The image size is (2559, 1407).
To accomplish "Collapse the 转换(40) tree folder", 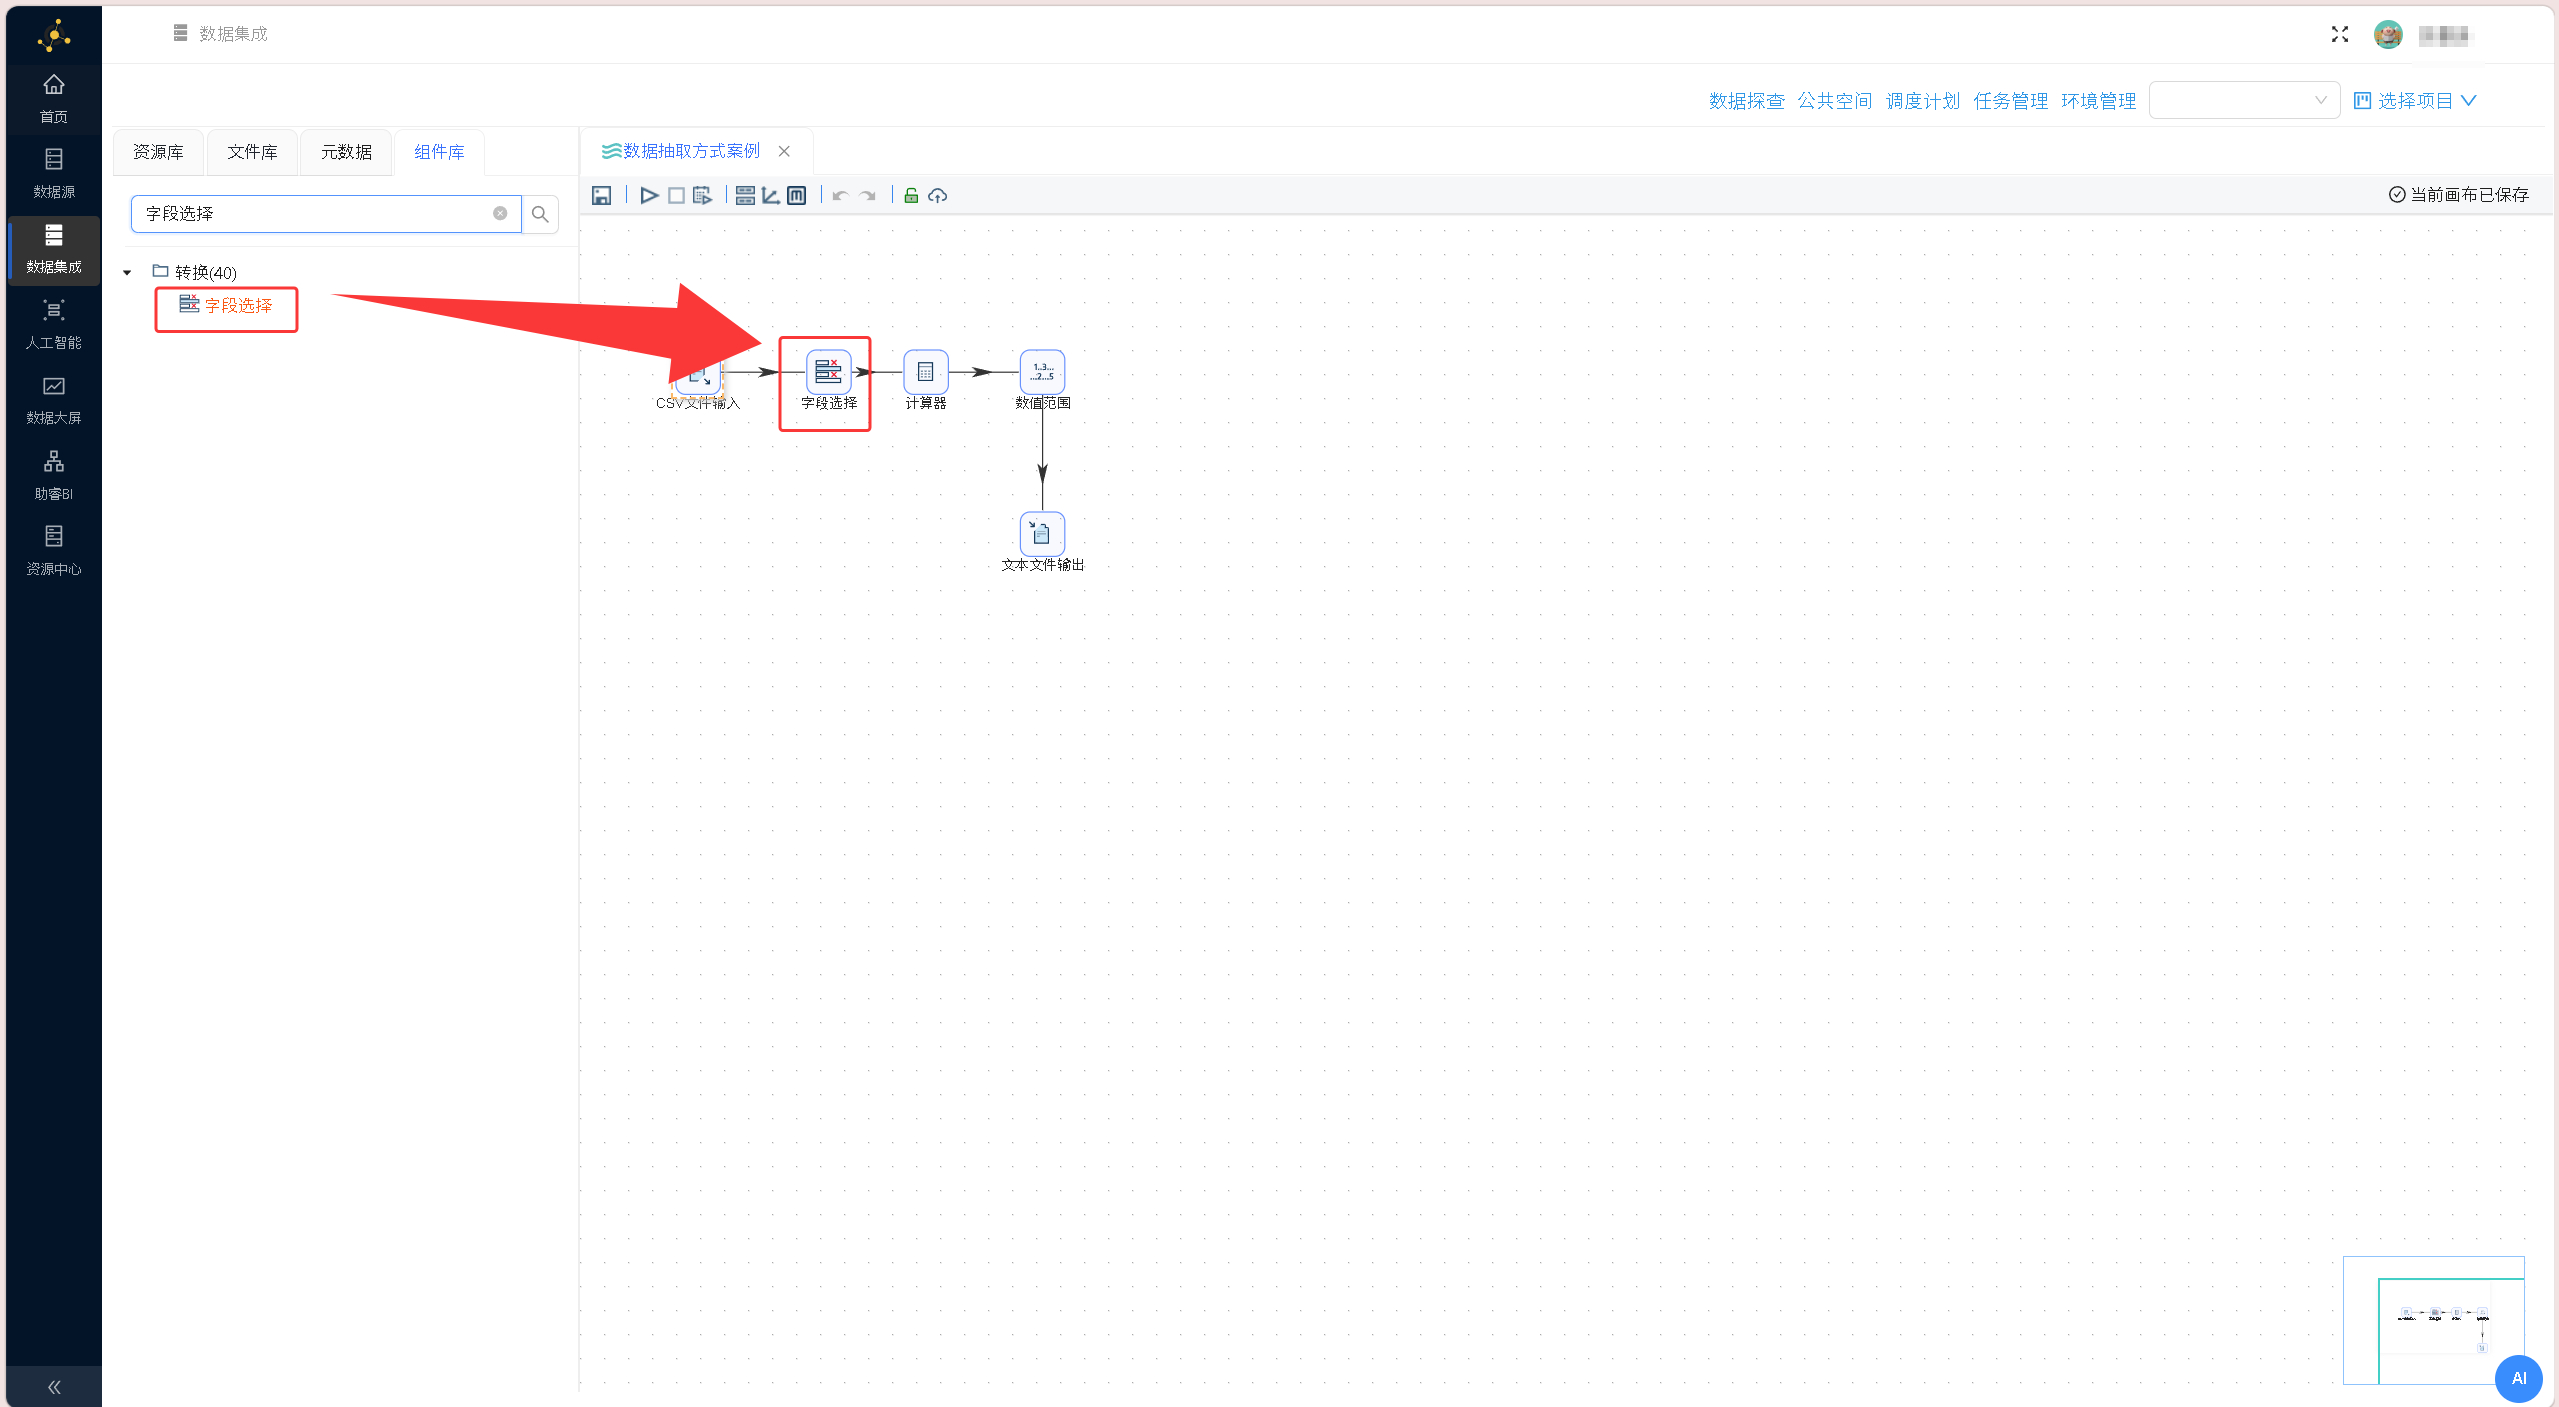I will [127, 273].
